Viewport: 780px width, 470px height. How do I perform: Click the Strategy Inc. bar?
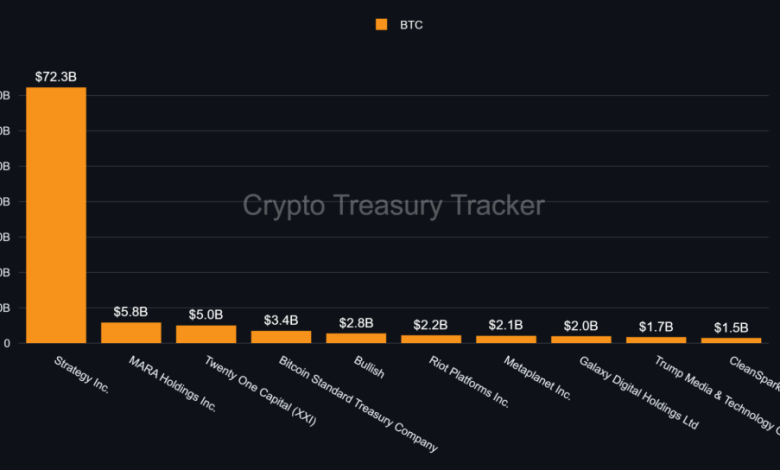coord(56,215)
